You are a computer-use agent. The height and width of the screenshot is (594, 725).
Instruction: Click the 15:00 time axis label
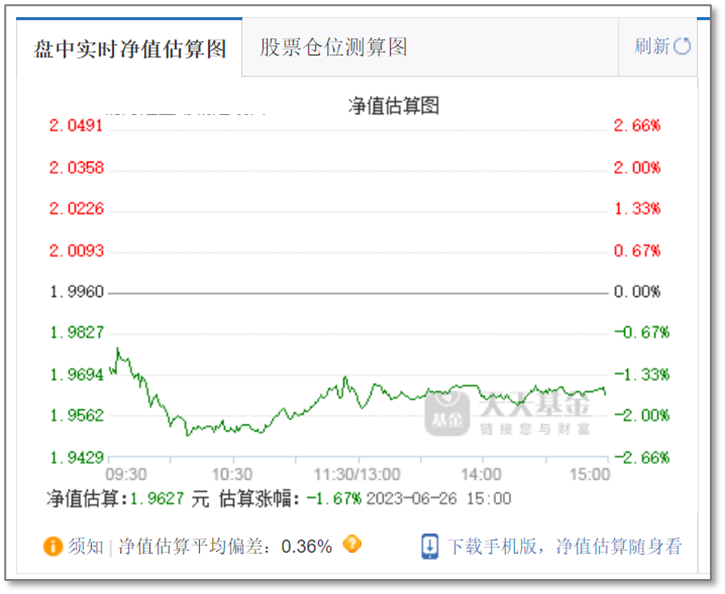click(590, 474)
